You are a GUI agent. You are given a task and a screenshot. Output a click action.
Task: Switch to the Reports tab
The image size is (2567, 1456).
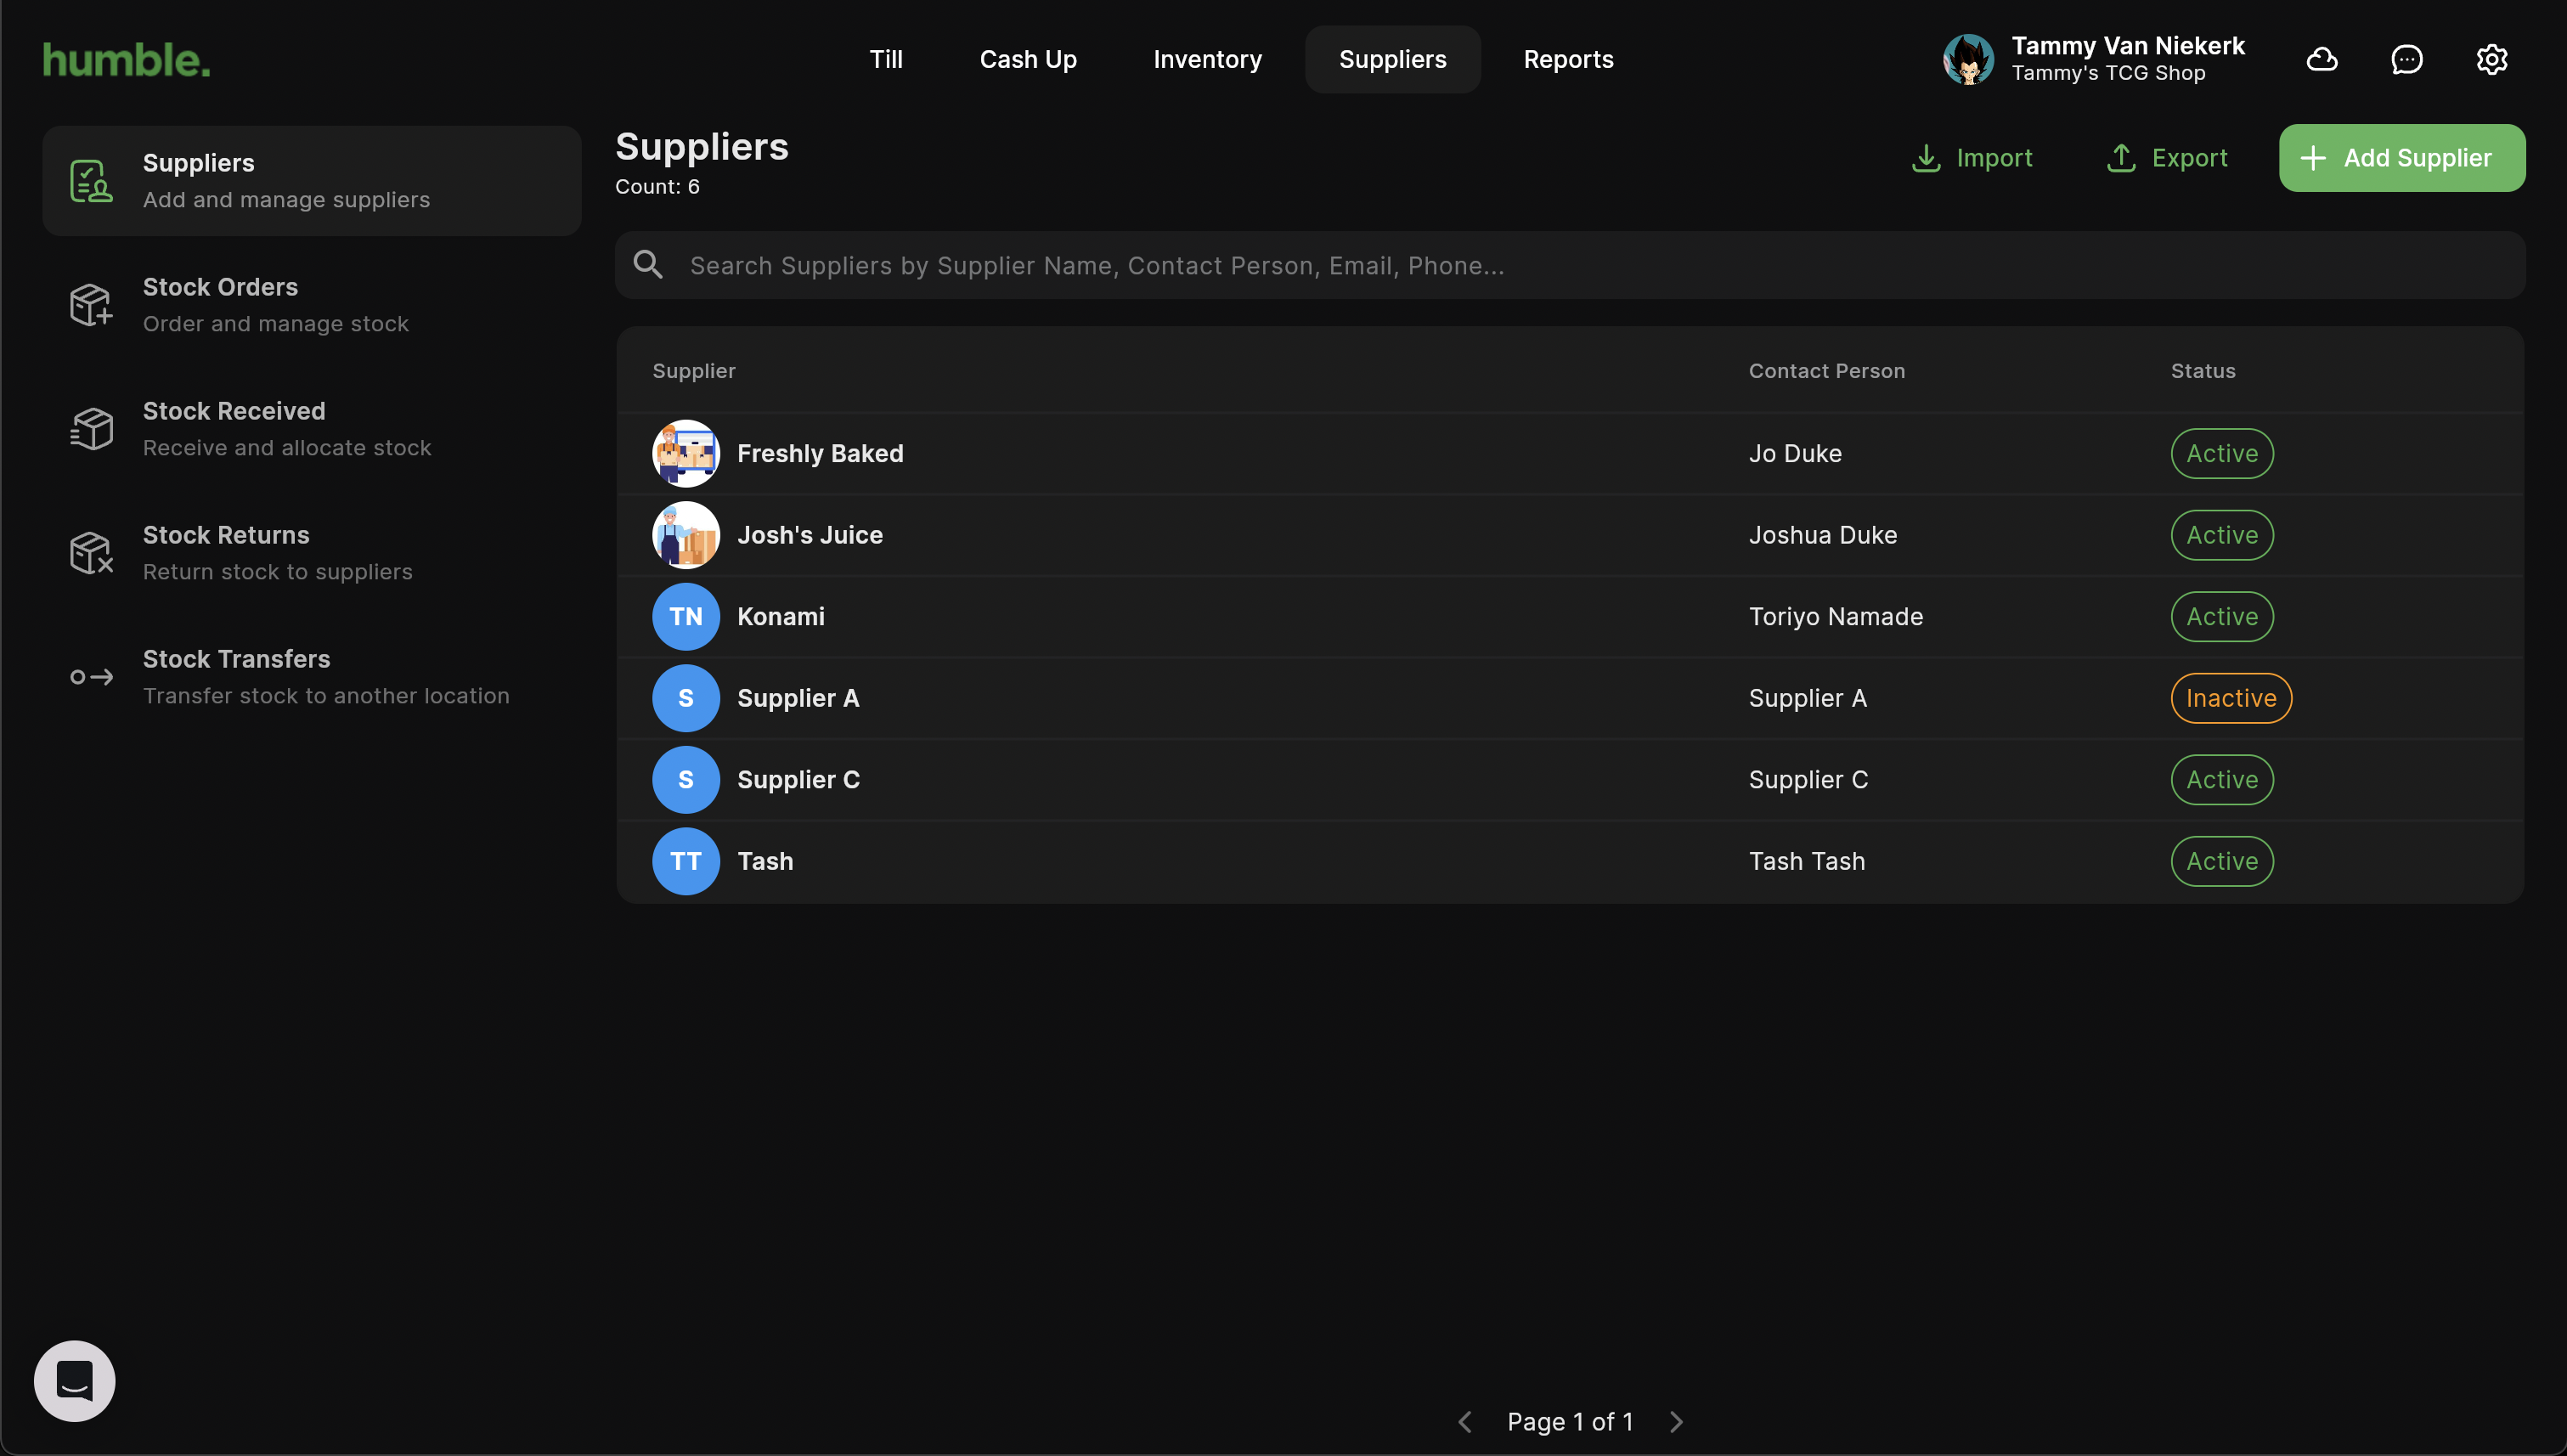[x=1567, y=60]
